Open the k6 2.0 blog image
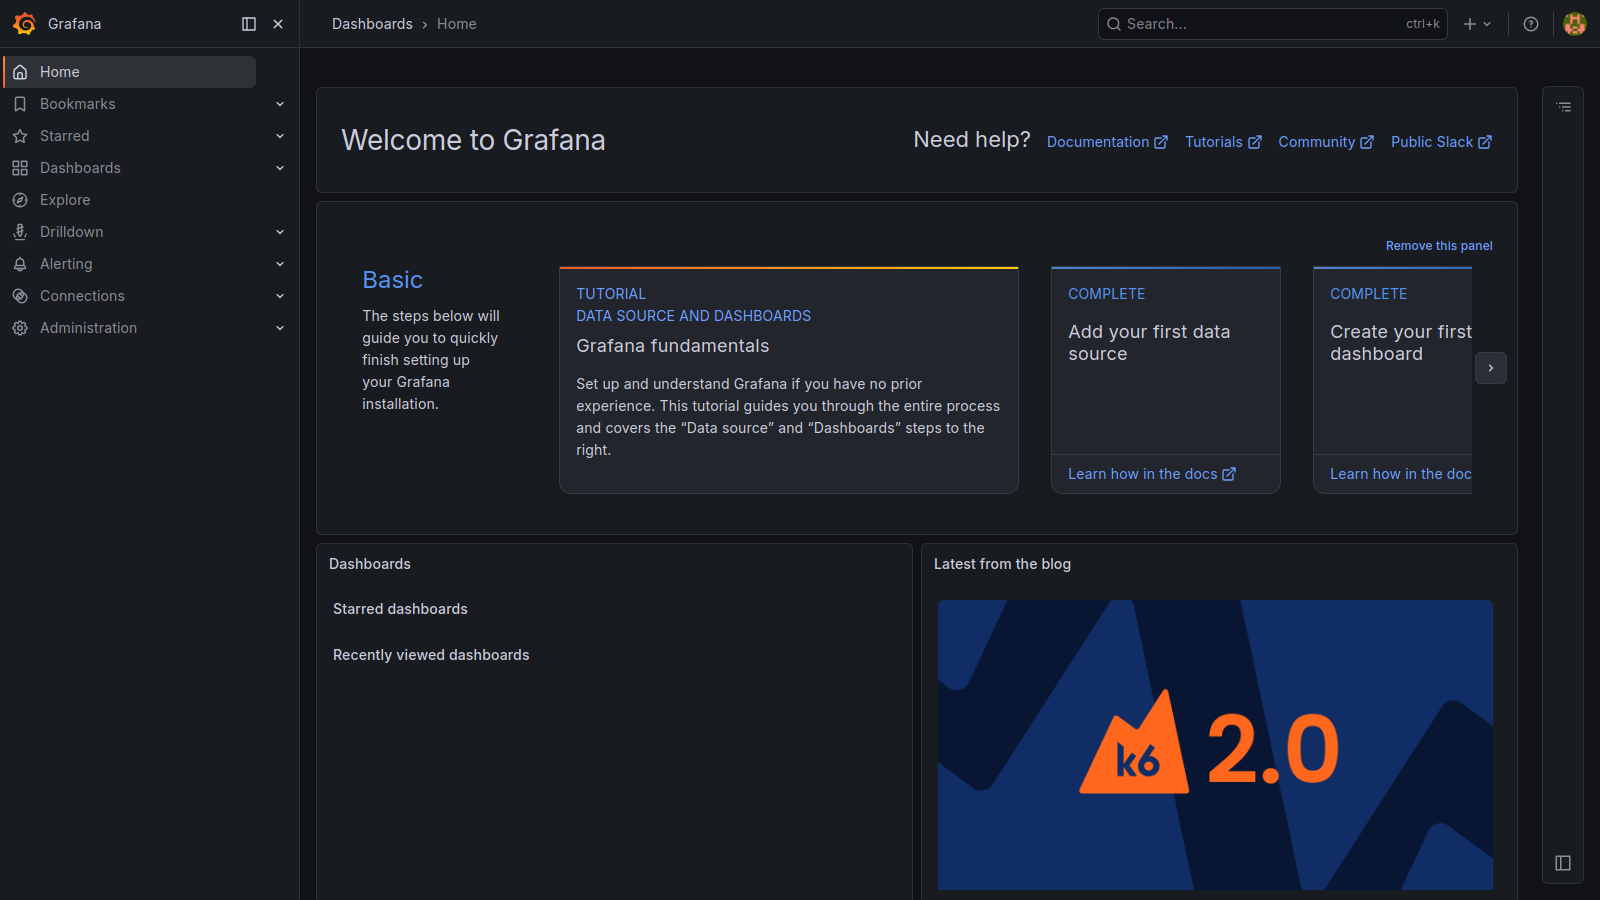This screenshot has width=1600, height=900. 1215,745
